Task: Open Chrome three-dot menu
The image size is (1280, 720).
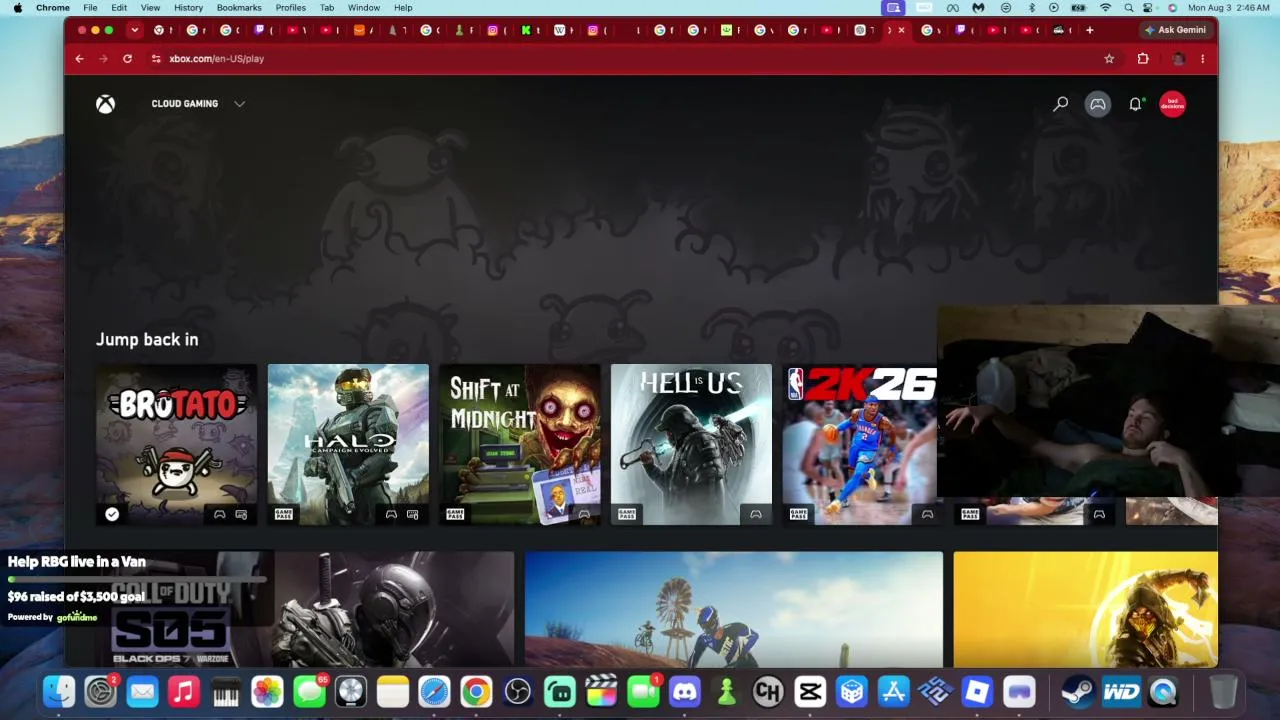Action: (1202, 59)
